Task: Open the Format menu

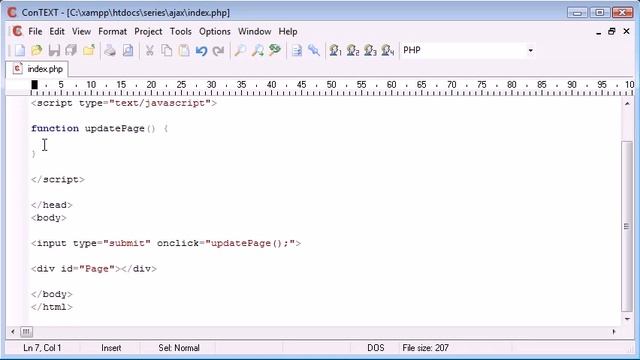Action: point(112,31)
